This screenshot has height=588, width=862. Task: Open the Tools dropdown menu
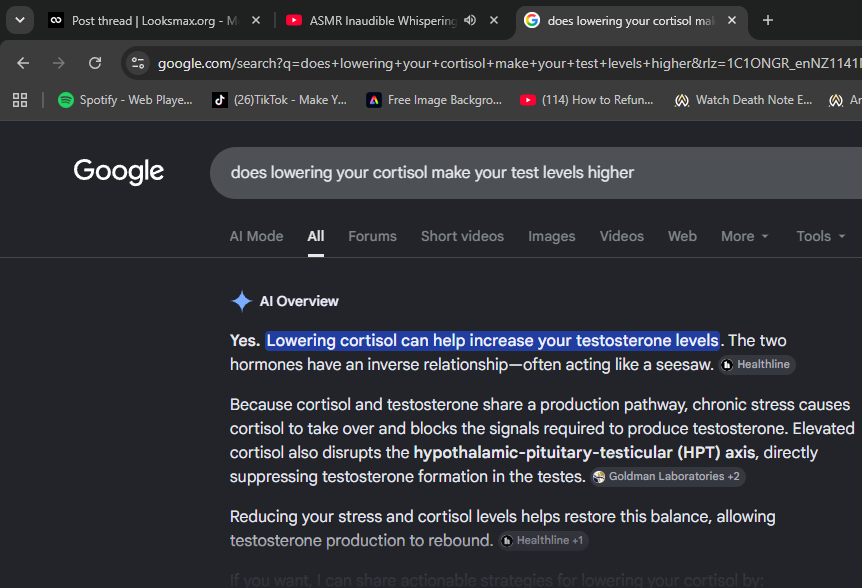pyautogui.click(x=820, y=236)
